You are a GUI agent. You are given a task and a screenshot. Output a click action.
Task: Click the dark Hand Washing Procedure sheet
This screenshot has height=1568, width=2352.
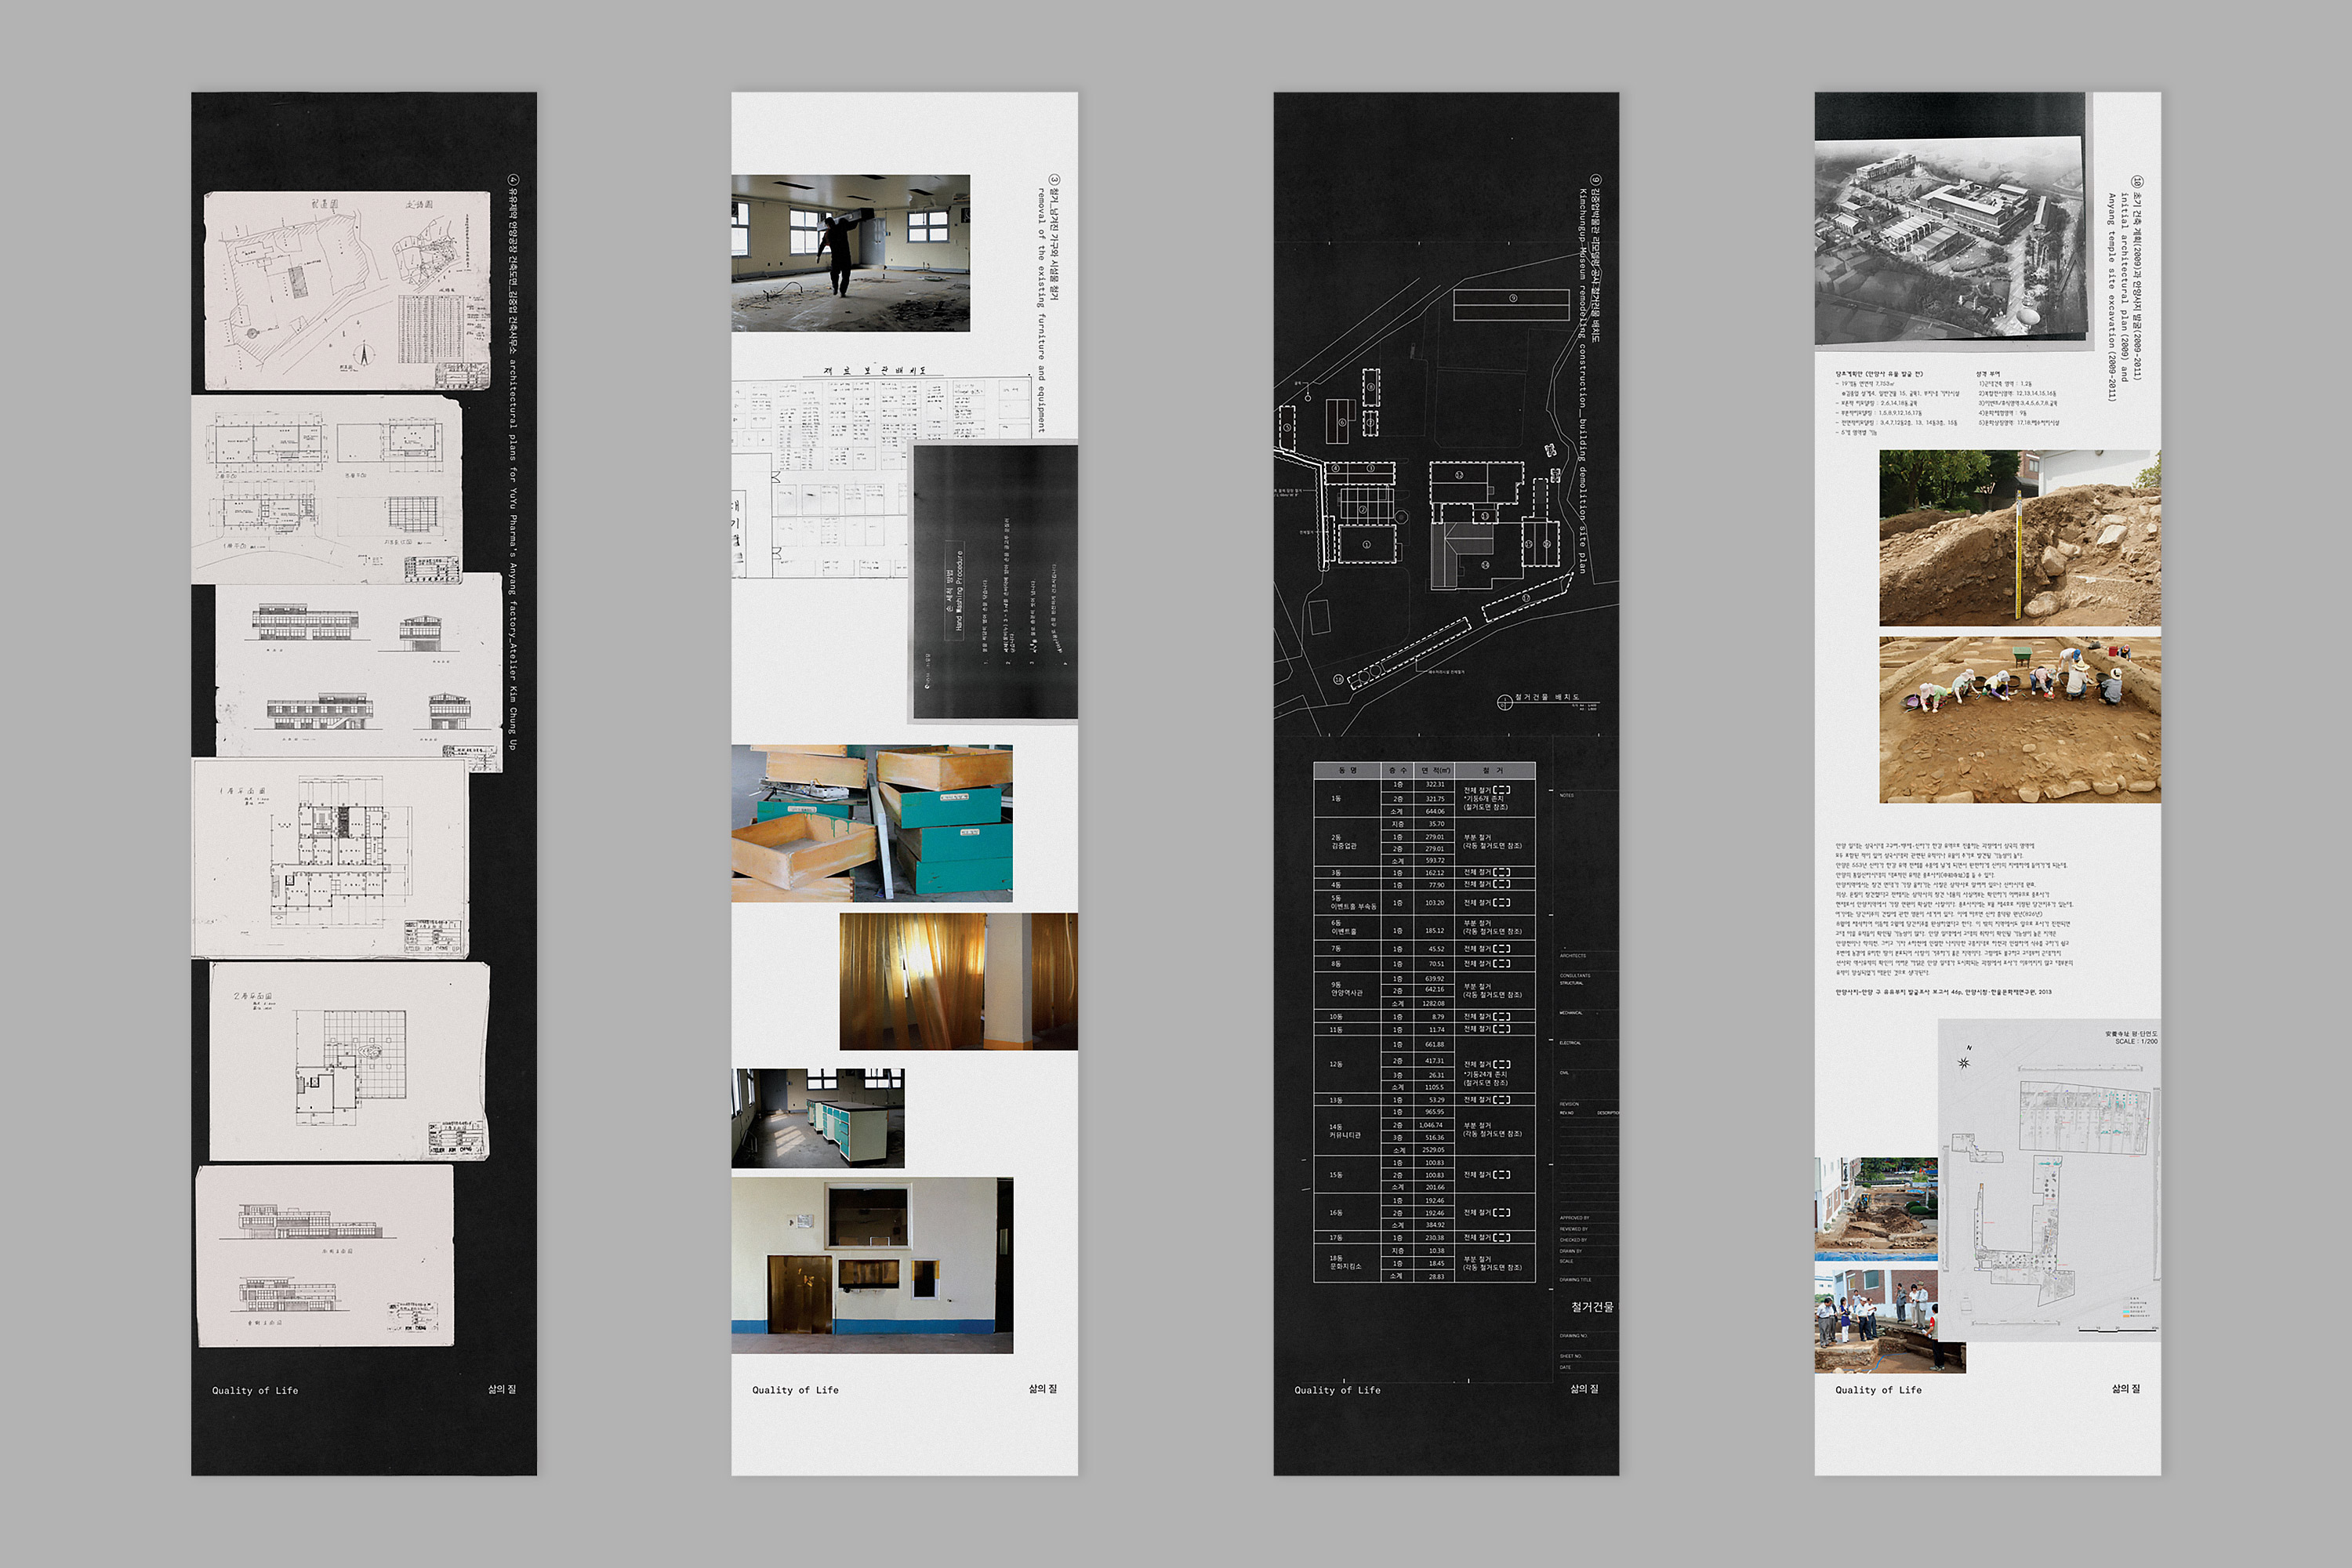tap(995, 582)
